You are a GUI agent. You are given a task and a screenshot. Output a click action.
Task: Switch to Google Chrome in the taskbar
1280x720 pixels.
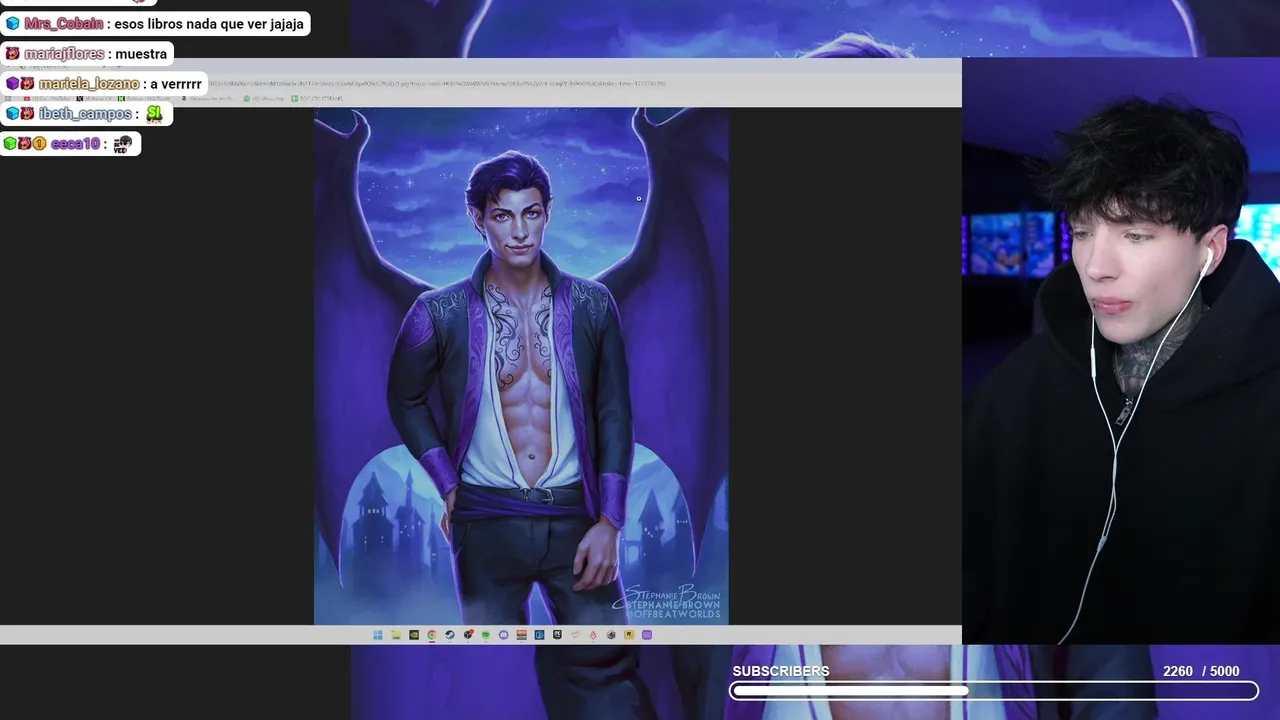tap(432, 635)
